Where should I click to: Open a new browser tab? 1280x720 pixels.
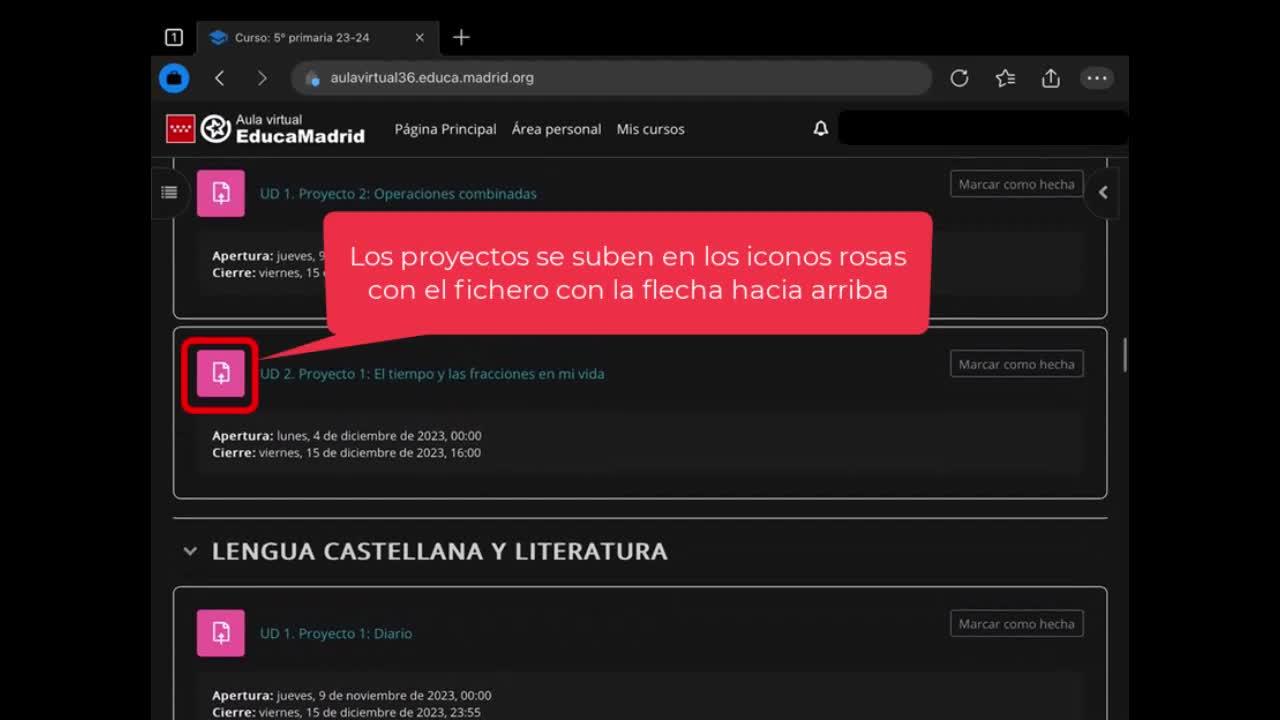pos(461,38)
